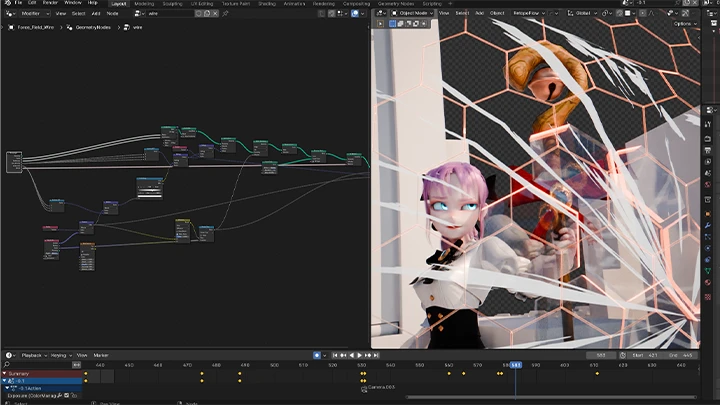Viewport: 720px width, 405px height.
Task: Open viewport Object menu
Action: coord(497,13)
